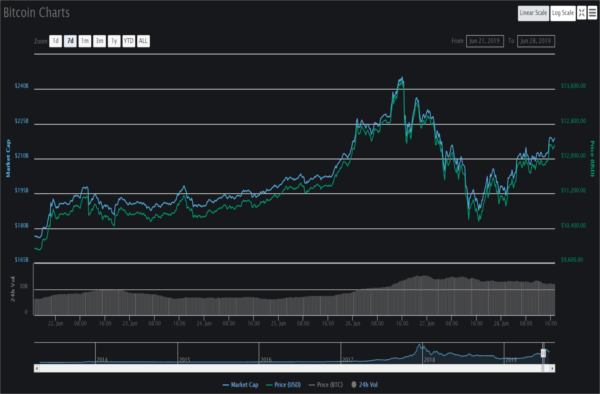Select the 1m zoom range
600x394 pixels.
[85, 41]
